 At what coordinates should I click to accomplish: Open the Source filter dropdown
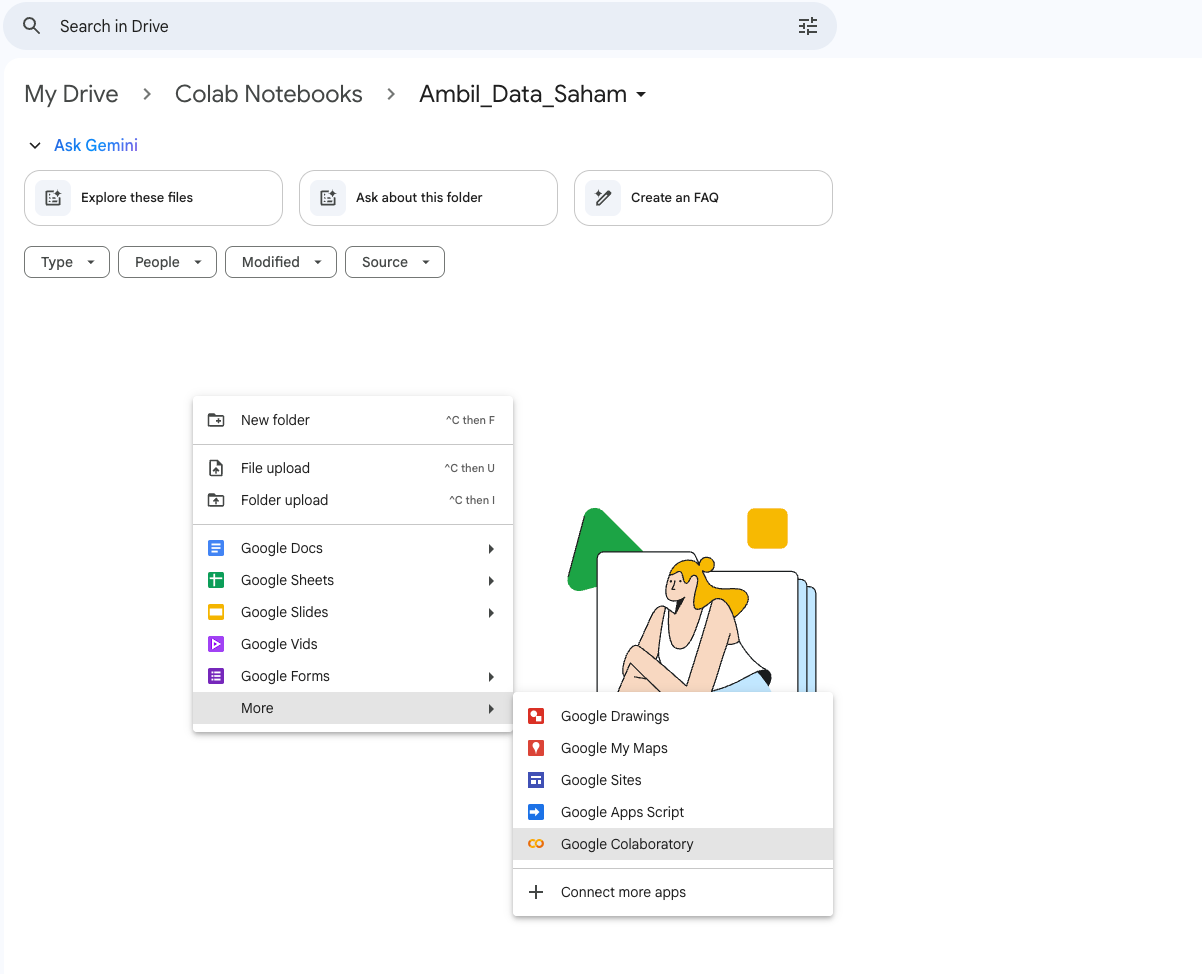click(x=395, y=262)
